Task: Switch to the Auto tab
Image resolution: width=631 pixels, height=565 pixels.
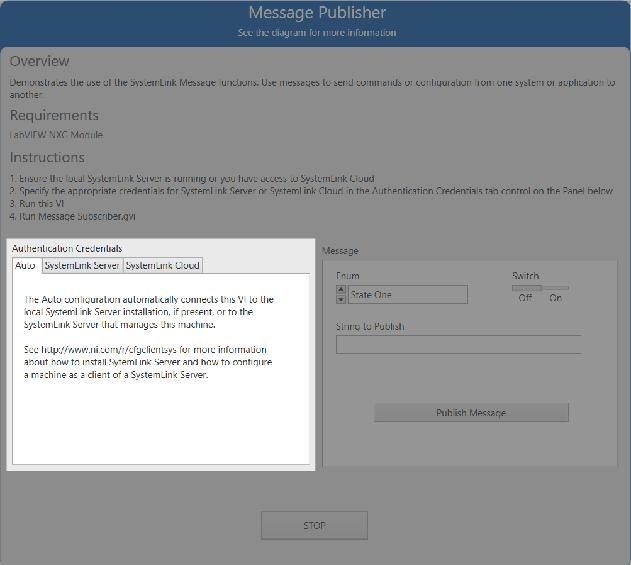Action: [26, 265]
